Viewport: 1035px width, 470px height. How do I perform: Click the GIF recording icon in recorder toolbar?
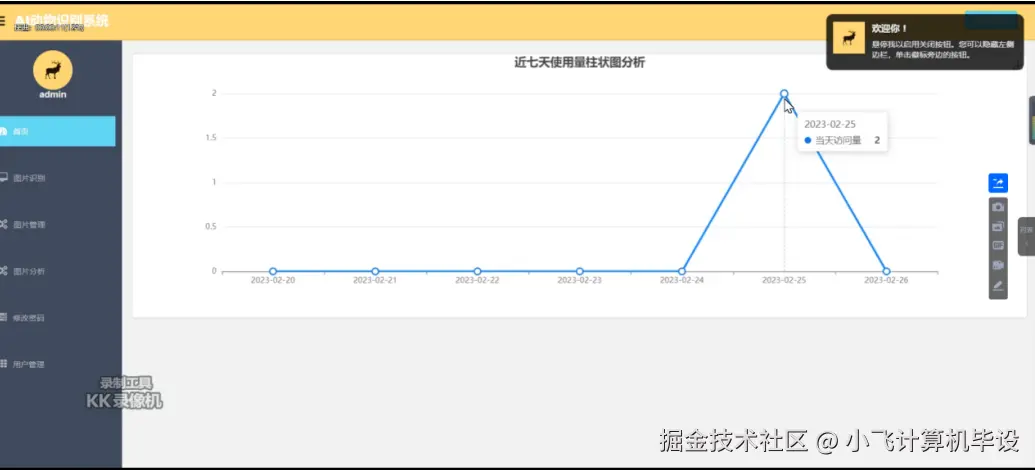[x=998, y=245]
